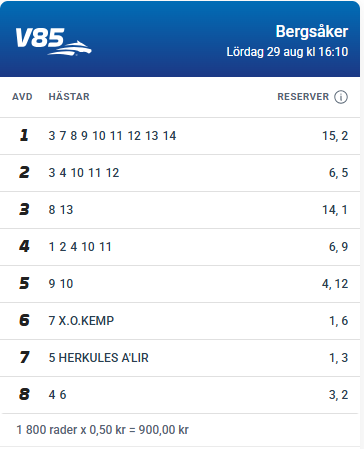Click the HÄSTAR column header

click(69, 97)
